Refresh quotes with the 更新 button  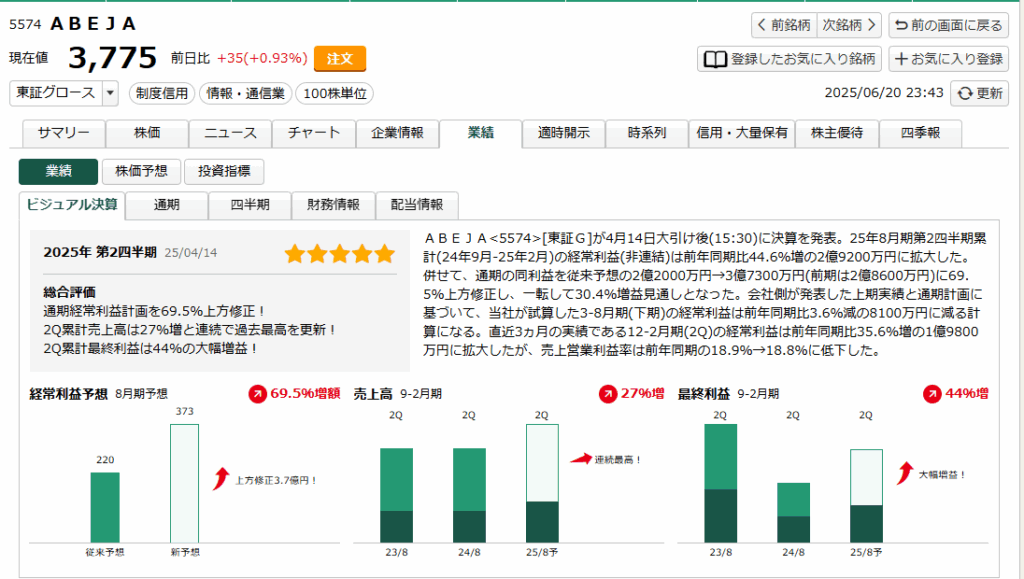coord(980,93)
